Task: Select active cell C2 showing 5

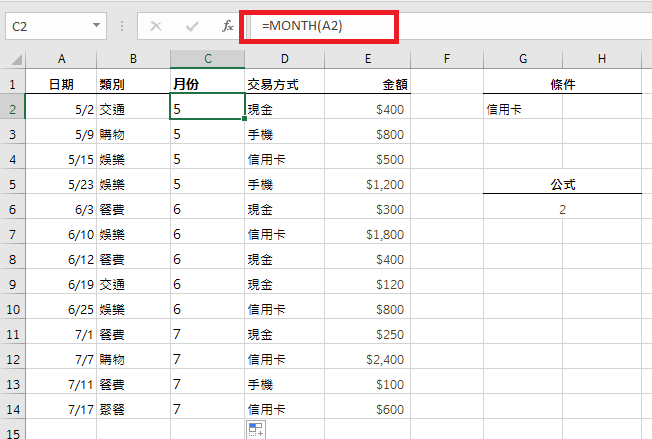Action: tap(207, 106)
